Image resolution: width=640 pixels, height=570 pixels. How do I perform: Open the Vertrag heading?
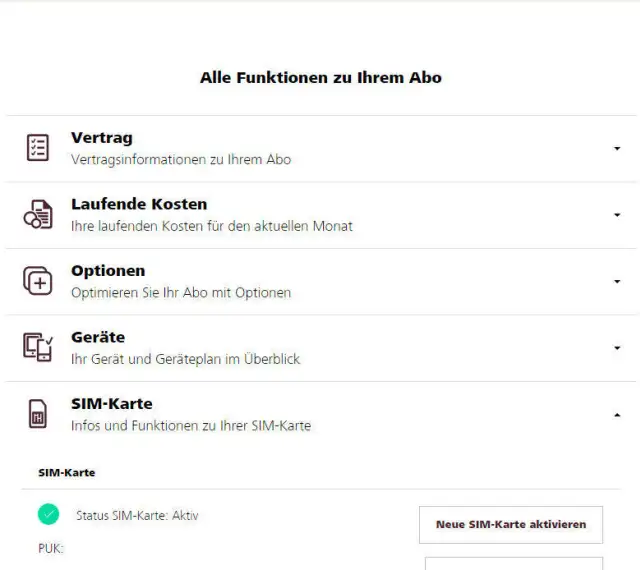pyautogui.click(x=101, y=138)
